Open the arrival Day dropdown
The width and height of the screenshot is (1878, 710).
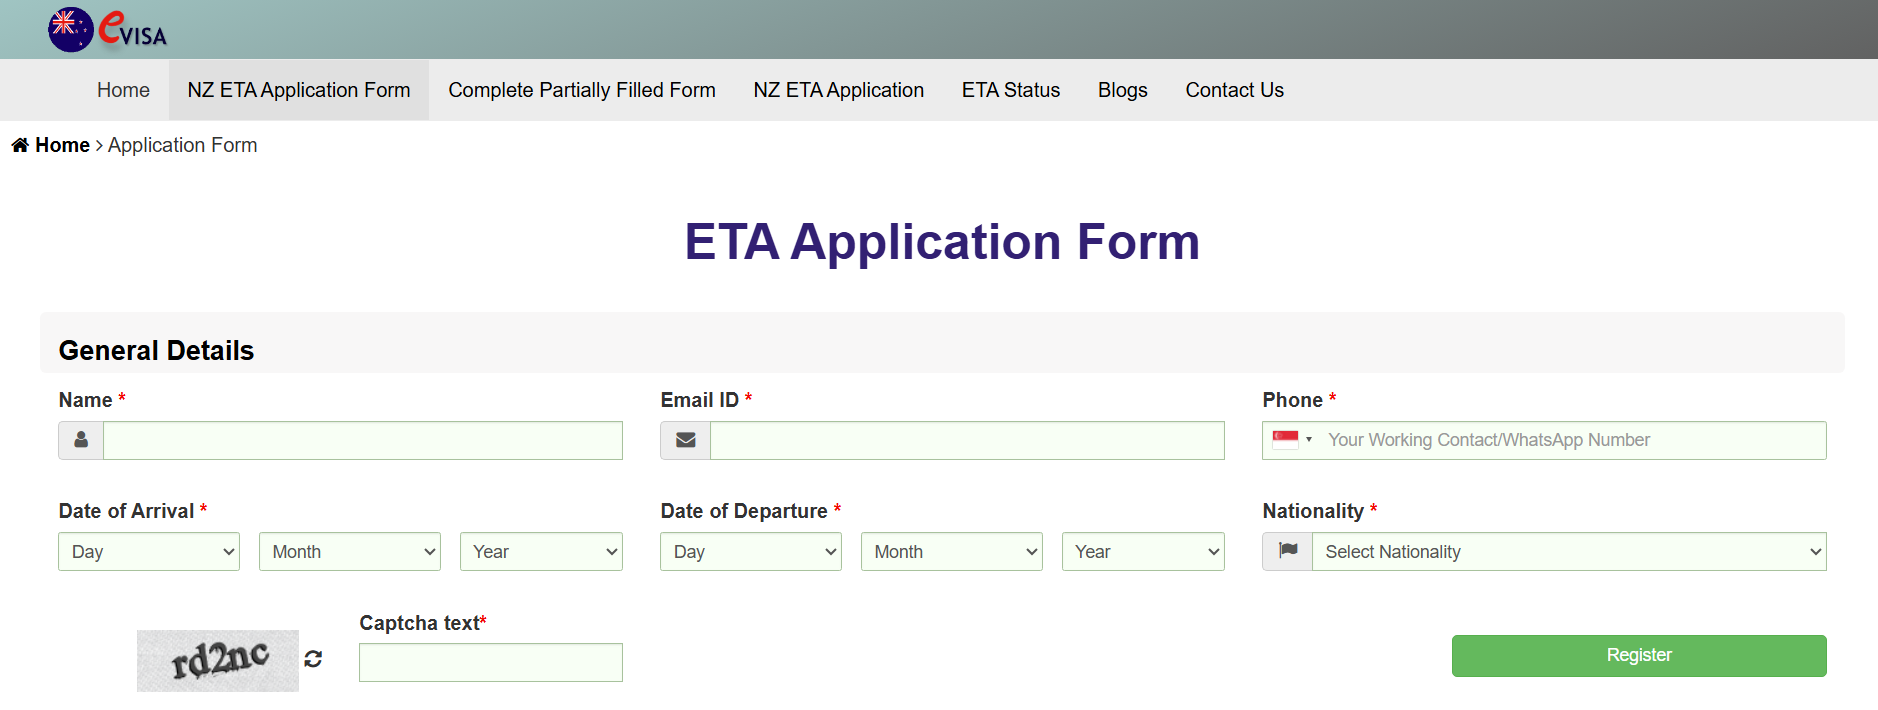click(149, 552)
